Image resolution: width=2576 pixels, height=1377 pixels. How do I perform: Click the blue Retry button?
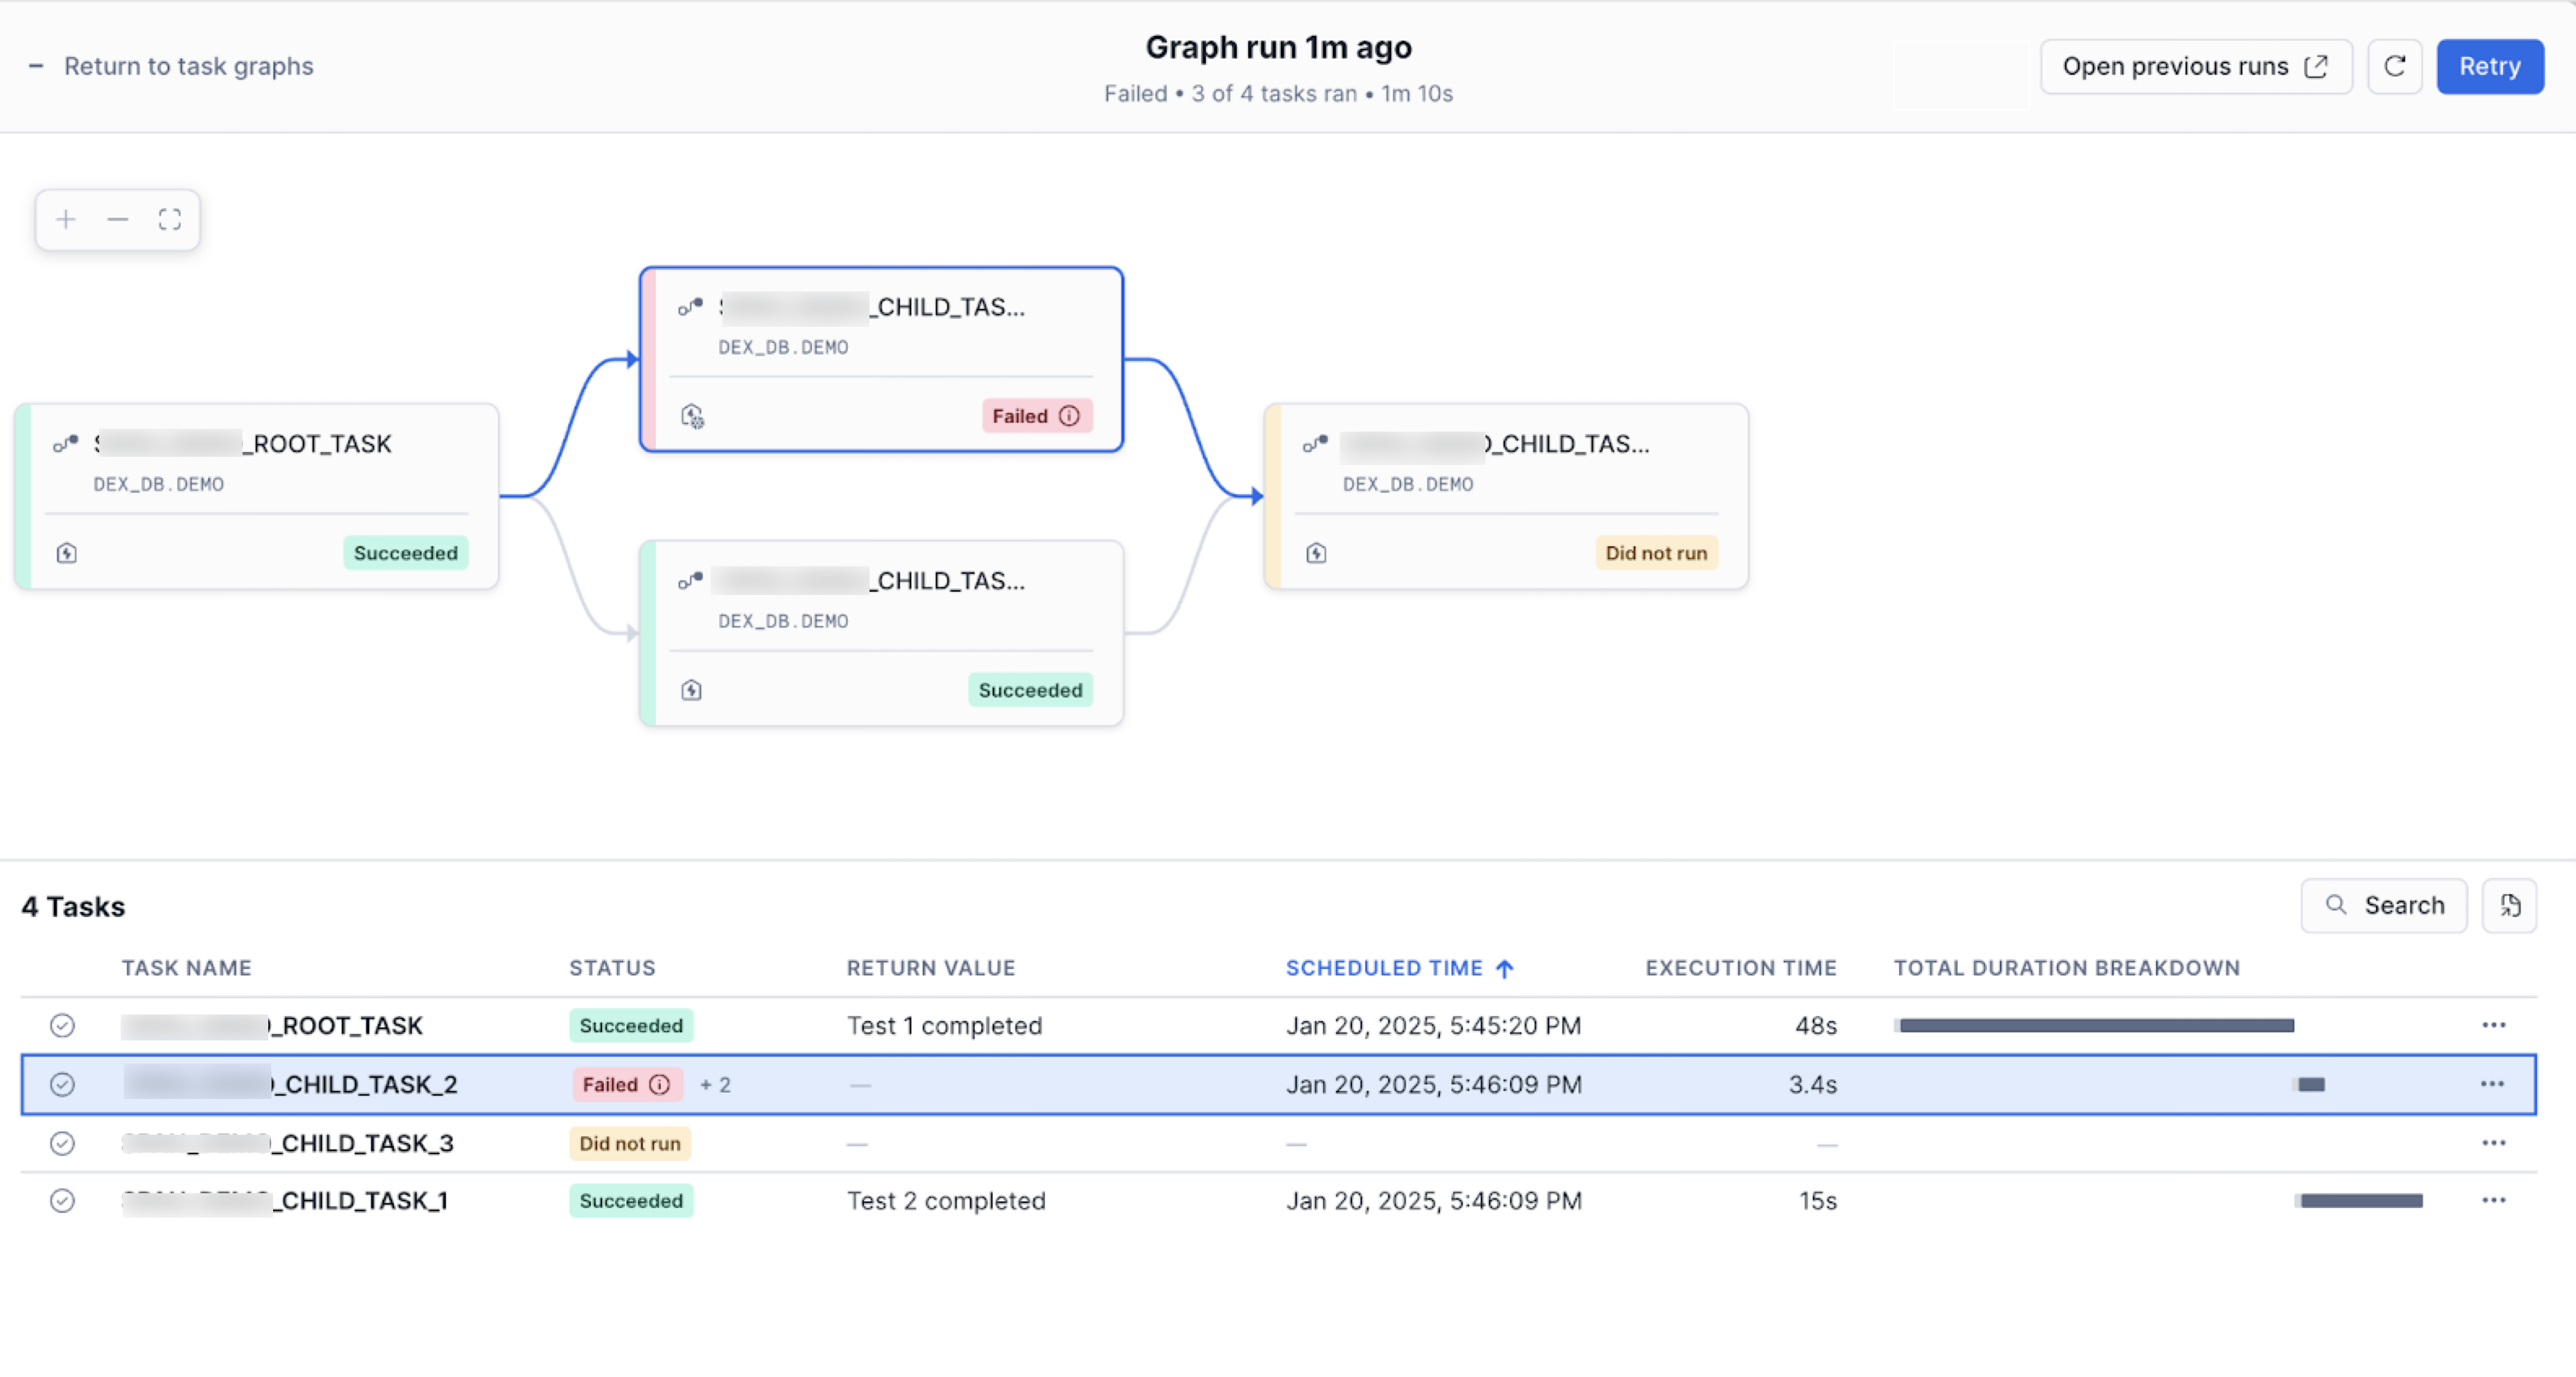coord(2489,66)
